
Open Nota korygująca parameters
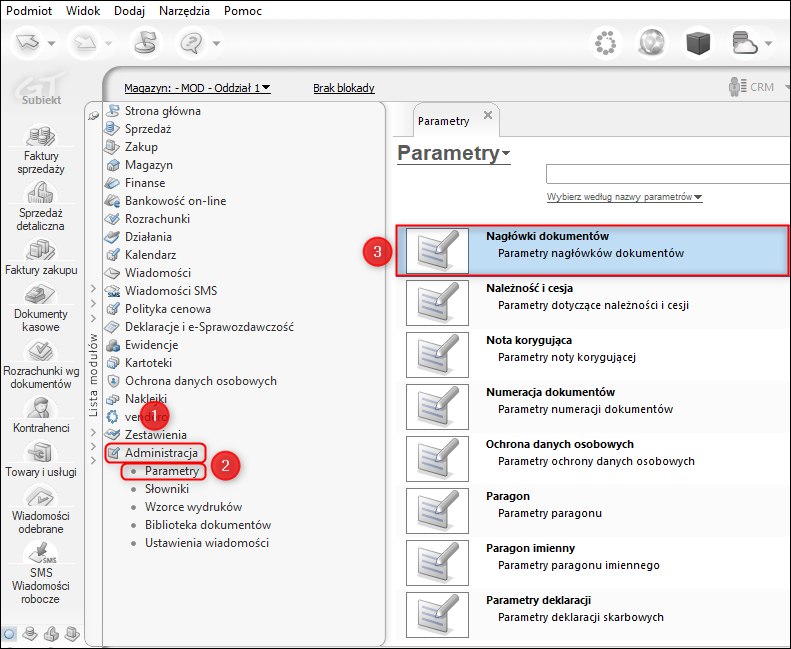tap(592, 355)
